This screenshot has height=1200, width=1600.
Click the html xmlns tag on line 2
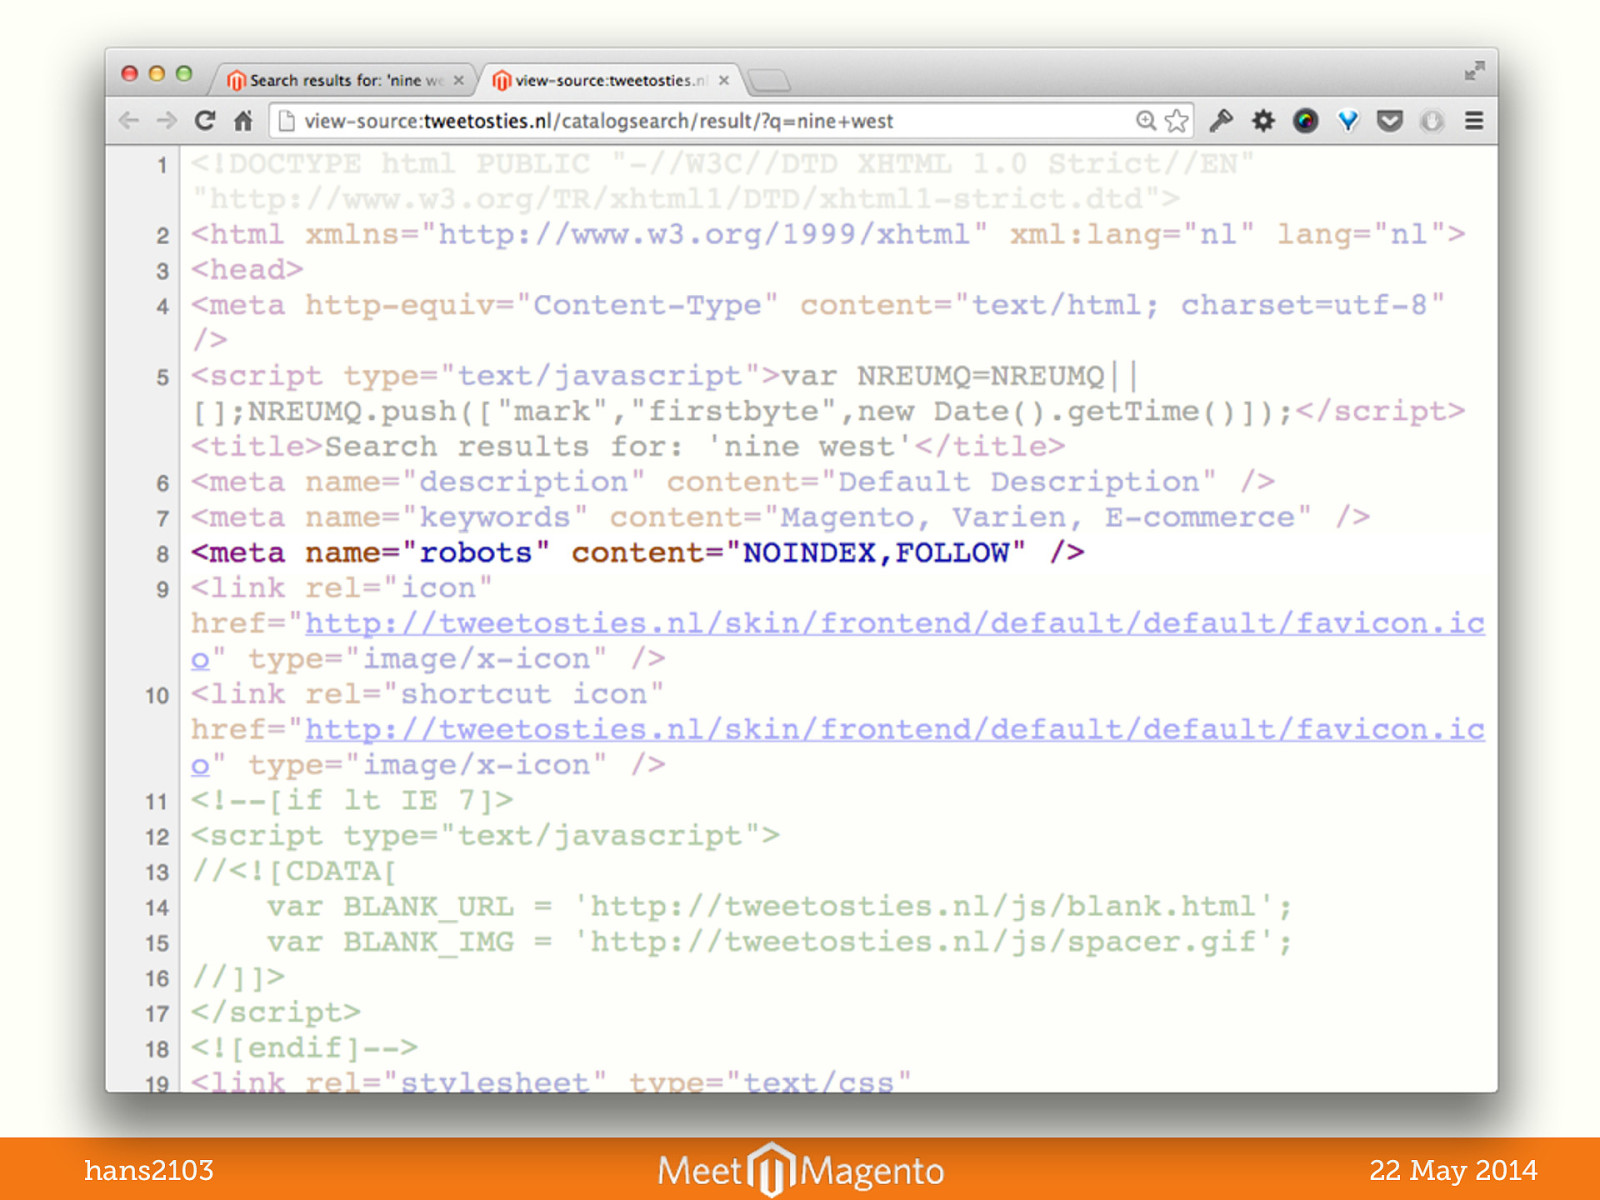(x=828, y=235)
